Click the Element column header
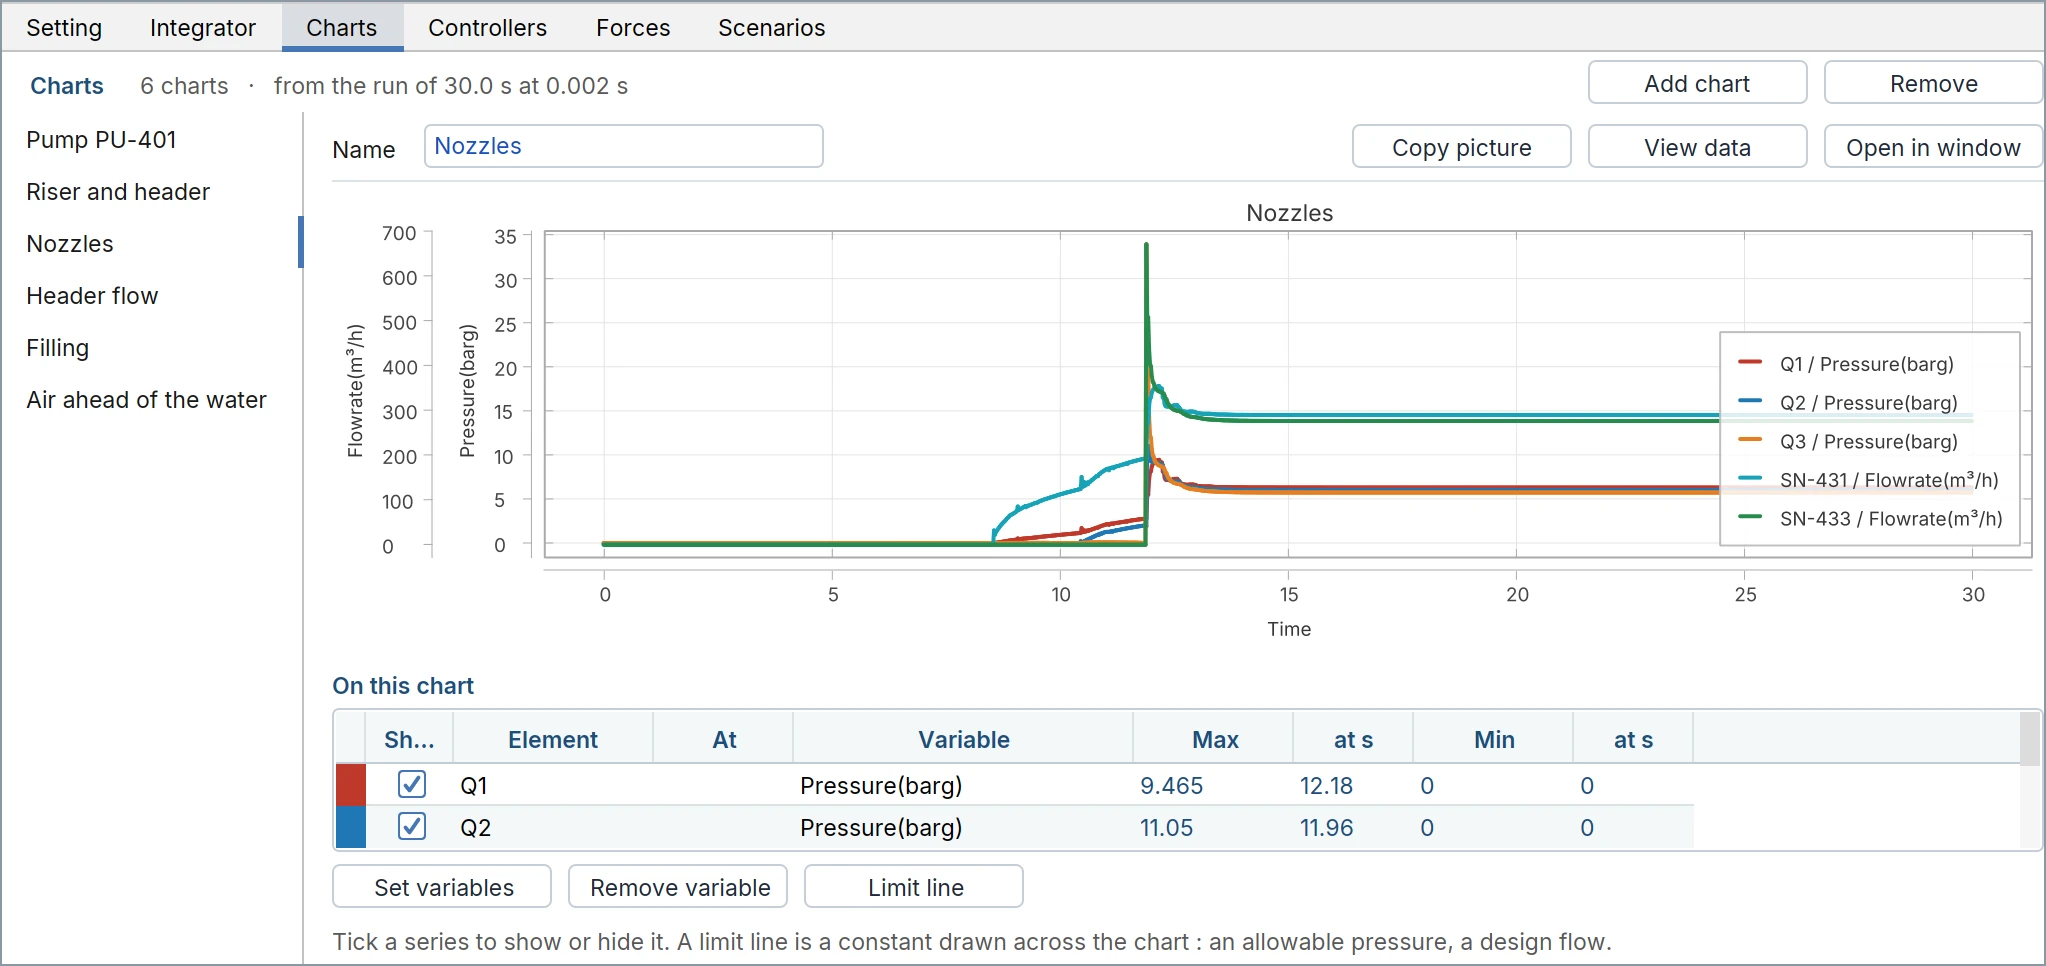This screenshot has width=2046, height=966. coord(553,740)
